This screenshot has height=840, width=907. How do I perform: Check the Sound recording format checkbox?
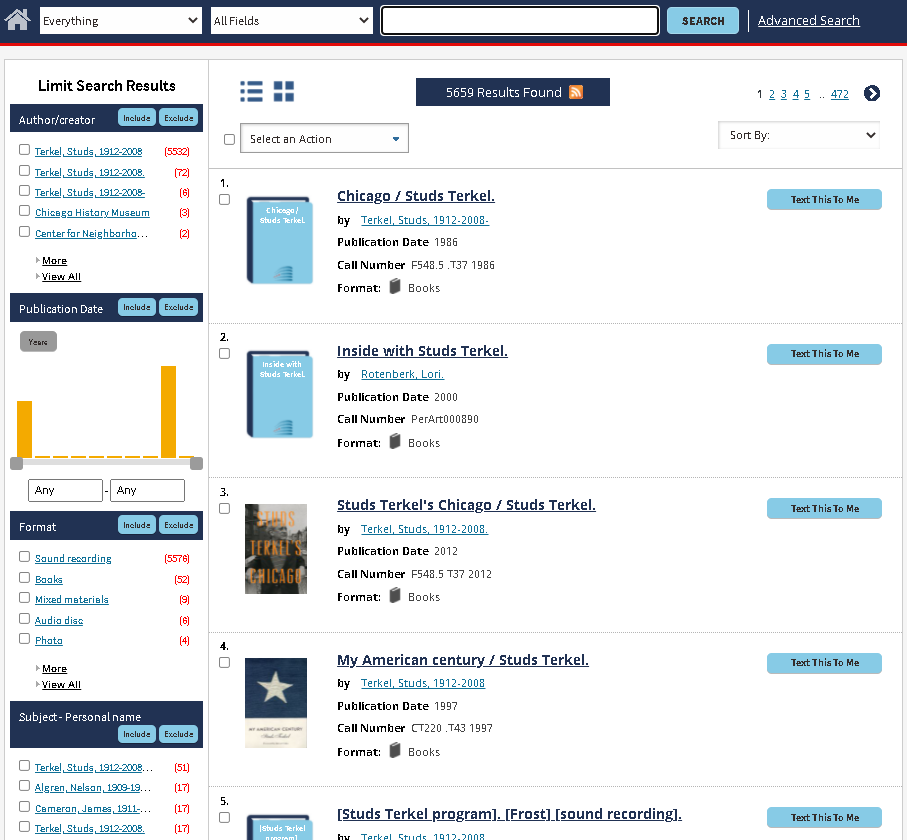[x=24, y=558]
